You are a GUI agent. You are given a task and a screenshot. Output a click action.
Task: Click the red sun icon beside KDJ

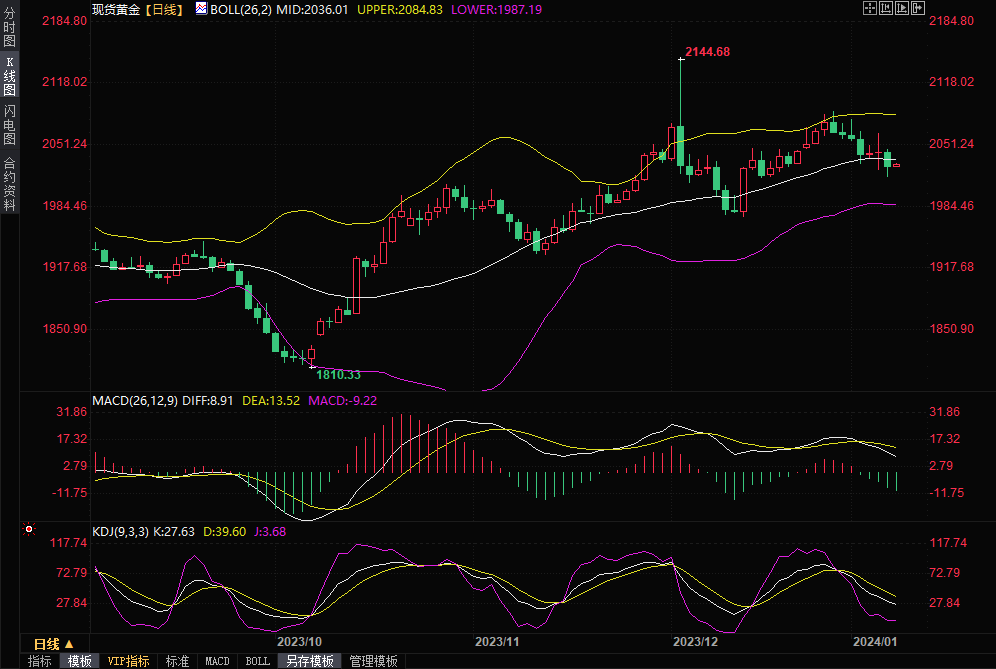(x=29, y=529)
